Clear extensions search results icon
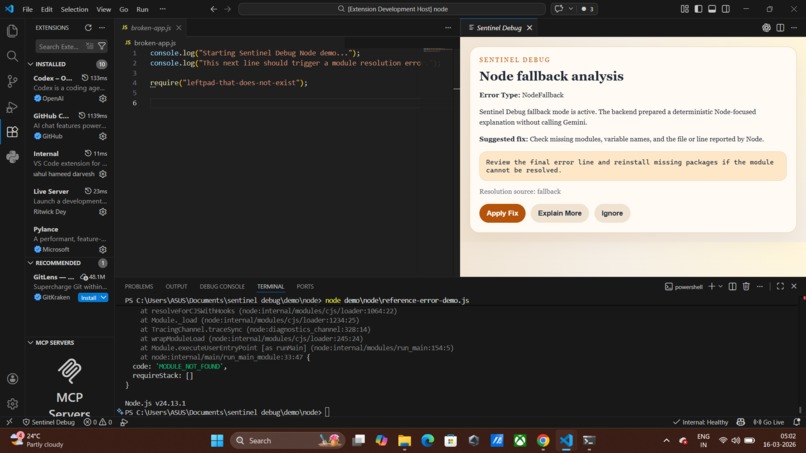 click(x=90, y=46)
